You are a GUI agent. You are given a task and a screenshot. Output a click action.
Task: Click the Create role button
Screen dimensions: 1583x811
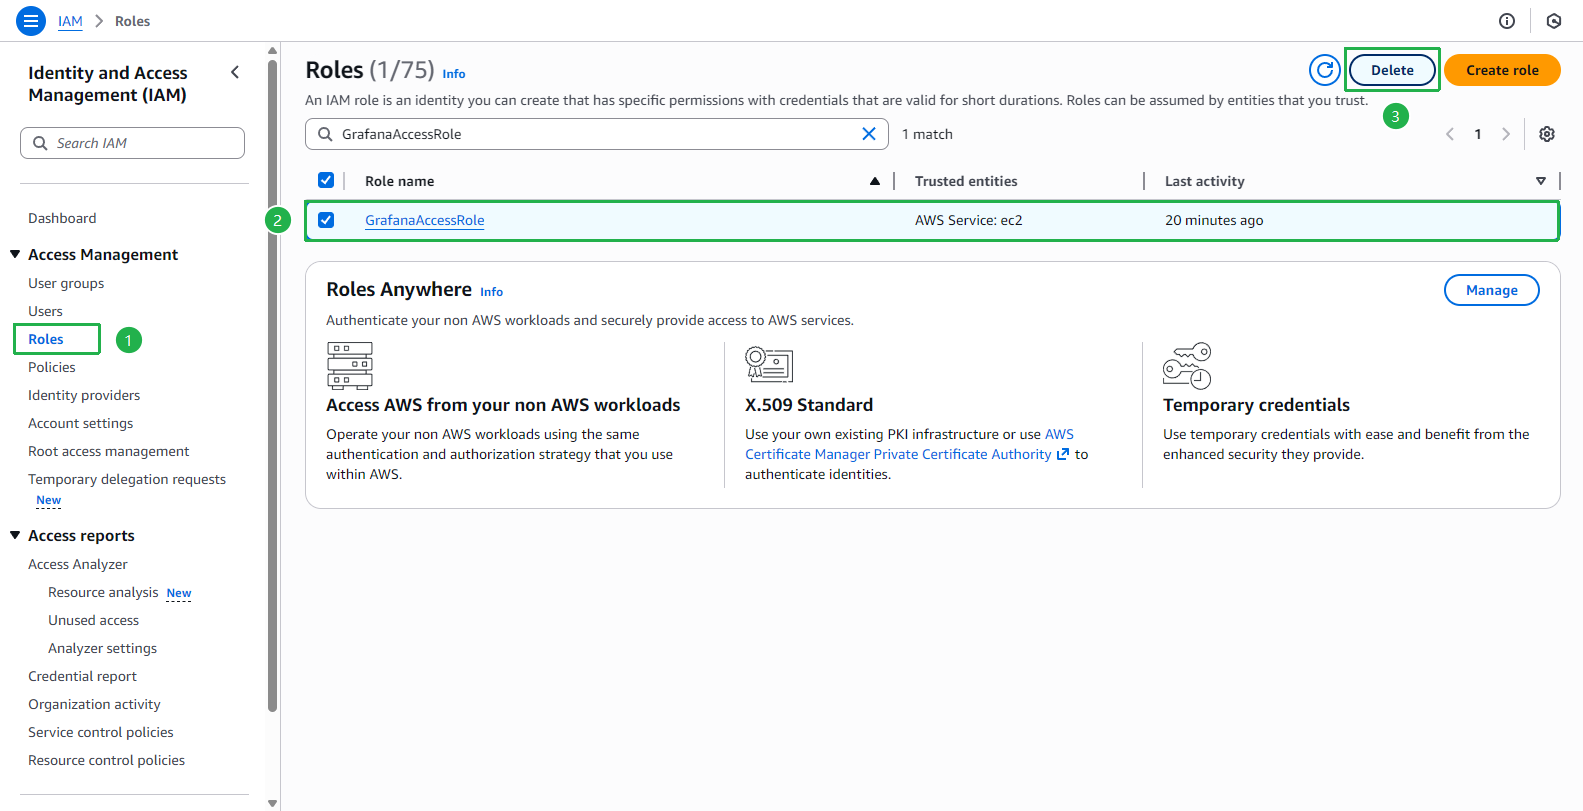point(1502,70)
